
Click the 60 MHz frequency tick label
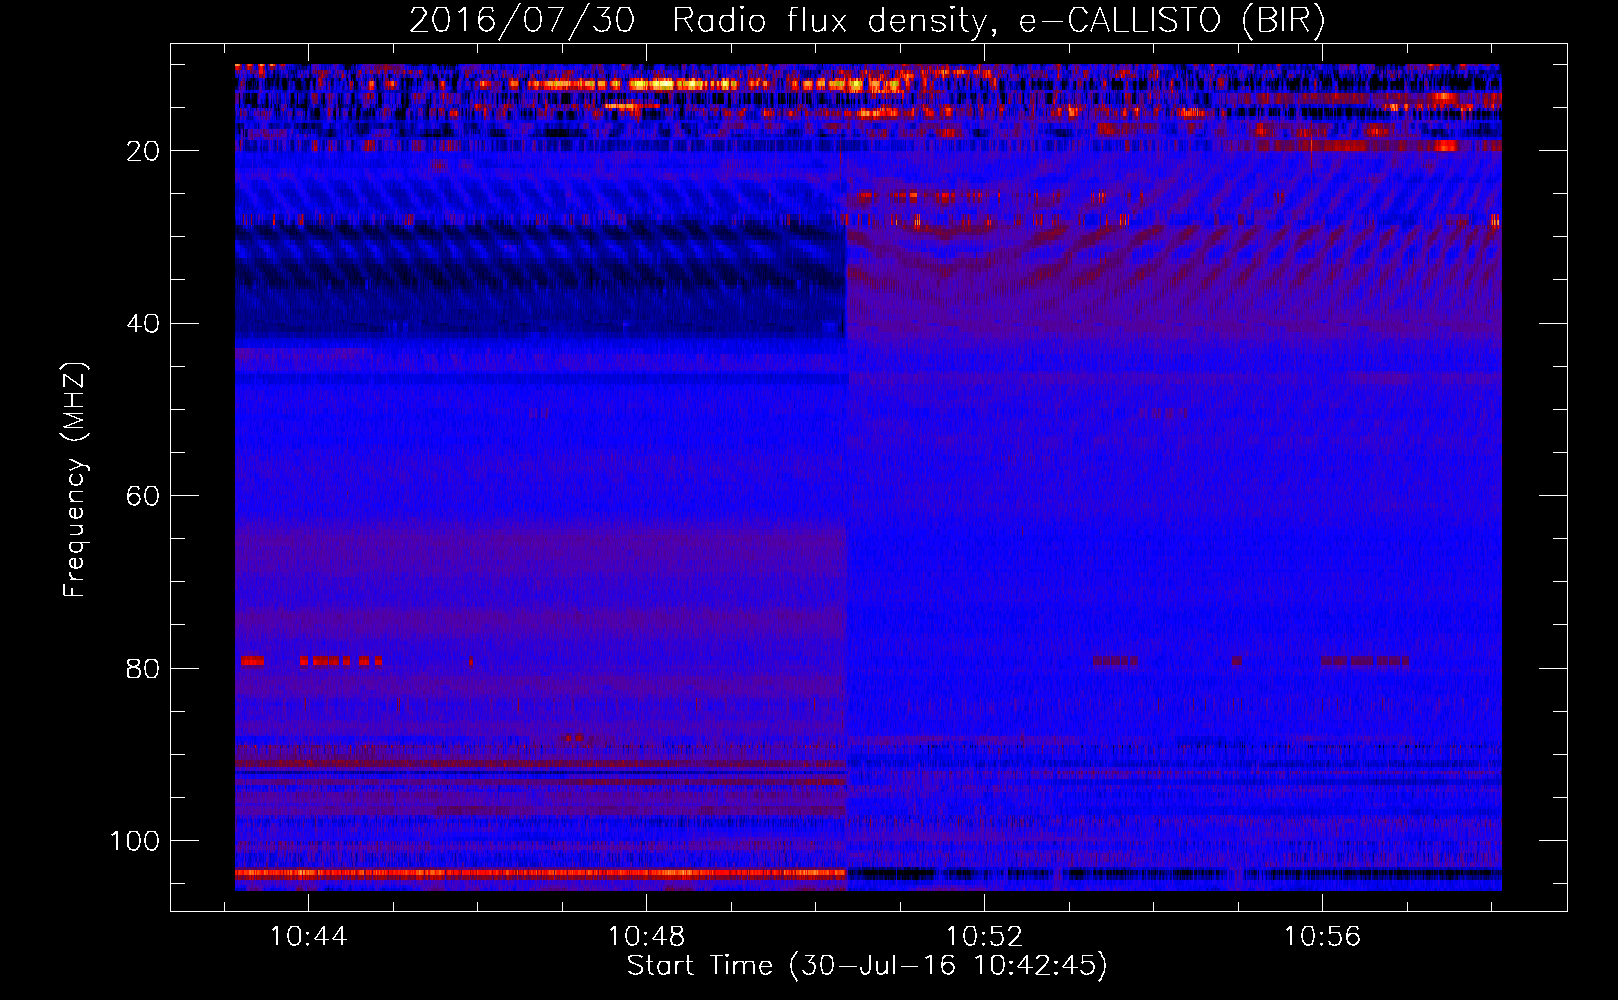click(143, 496)
